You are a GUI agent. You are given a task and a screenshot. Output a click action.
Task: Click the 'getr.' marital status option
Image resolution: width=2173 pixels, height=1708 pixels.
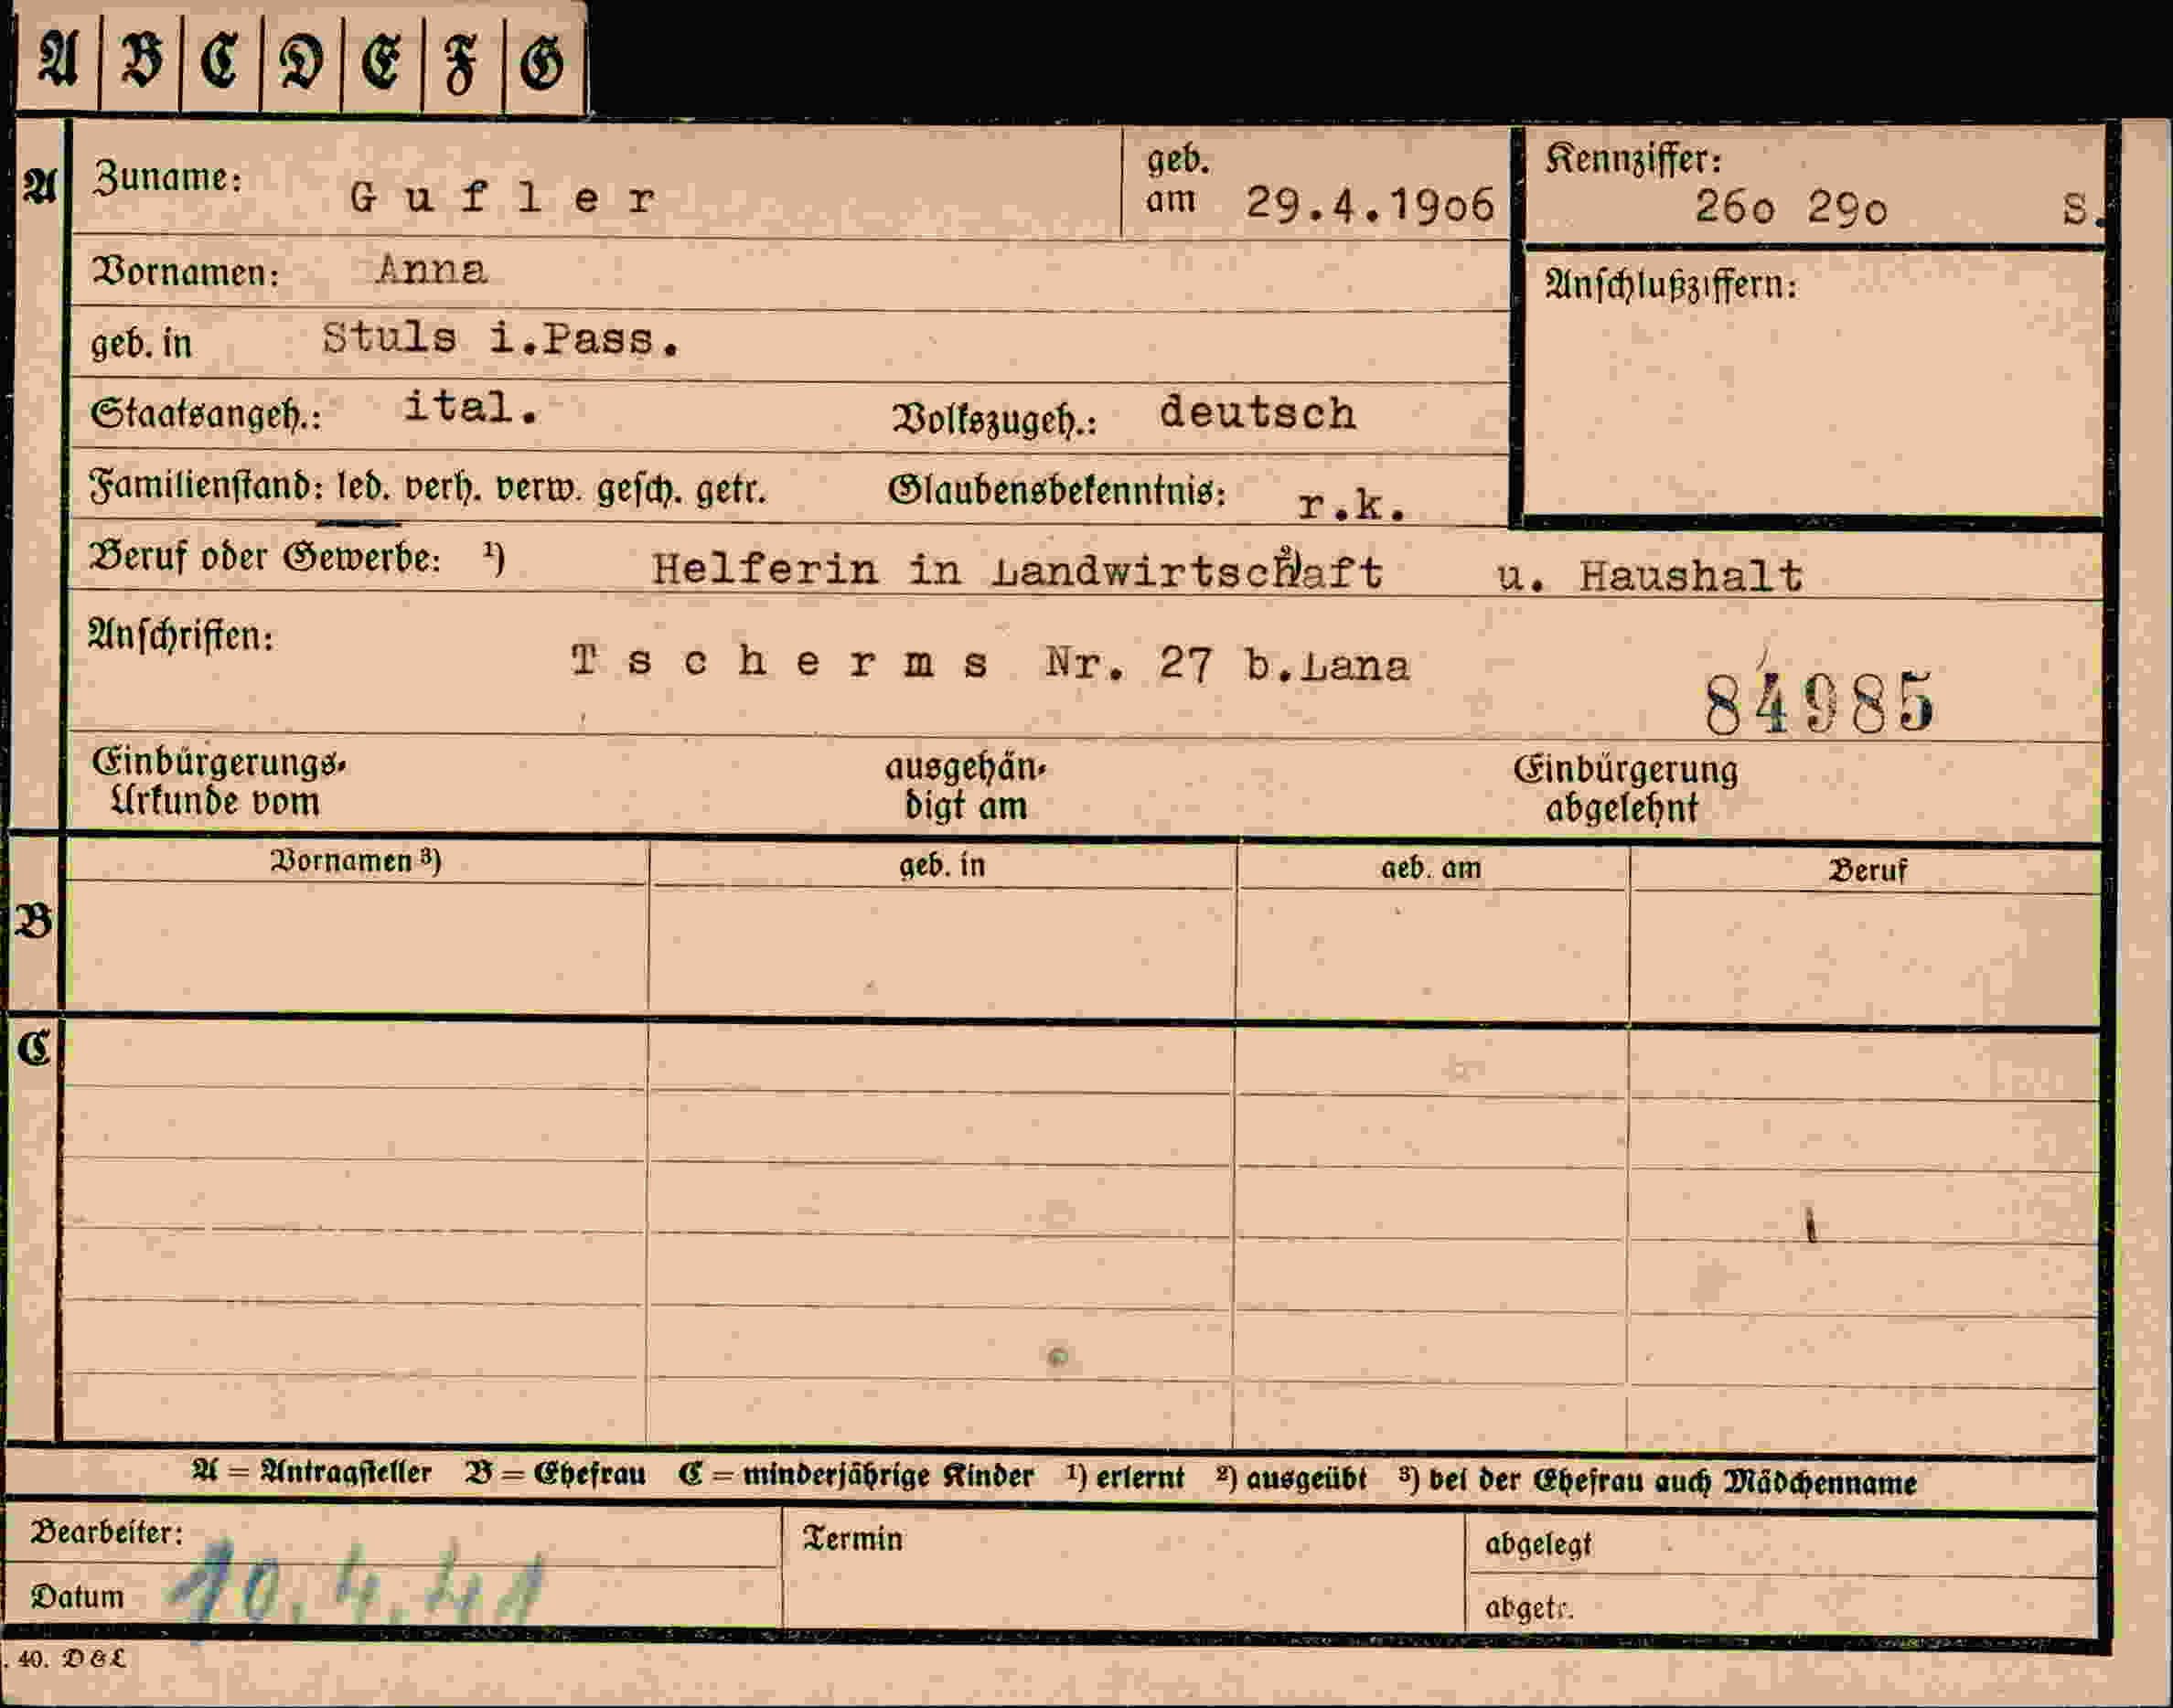coord(731,490)
